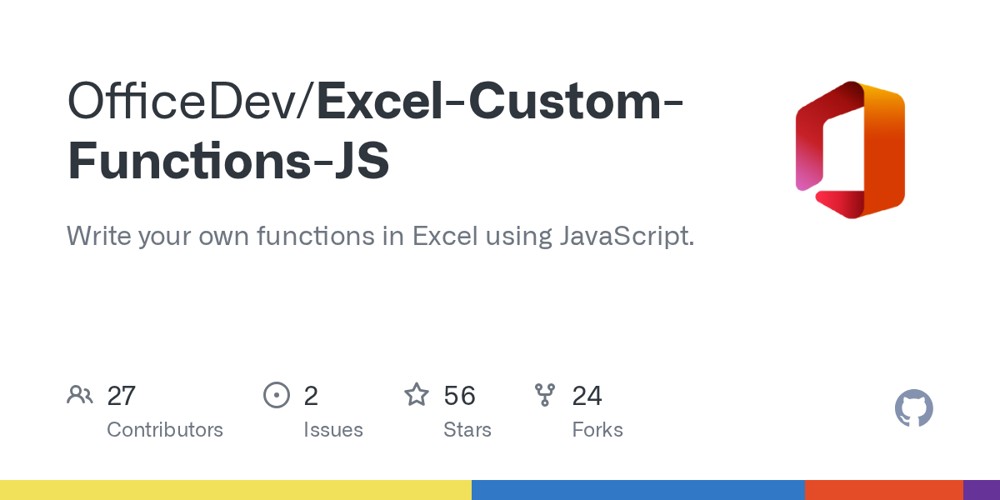
Task: Select the fork icon beside 24
Action: (545, 395)
